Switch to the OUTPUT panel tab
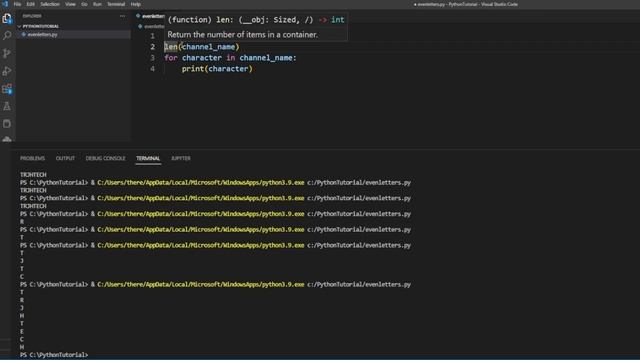The height and width of the screenshot is (360, 640). click(x=65, y=158)
